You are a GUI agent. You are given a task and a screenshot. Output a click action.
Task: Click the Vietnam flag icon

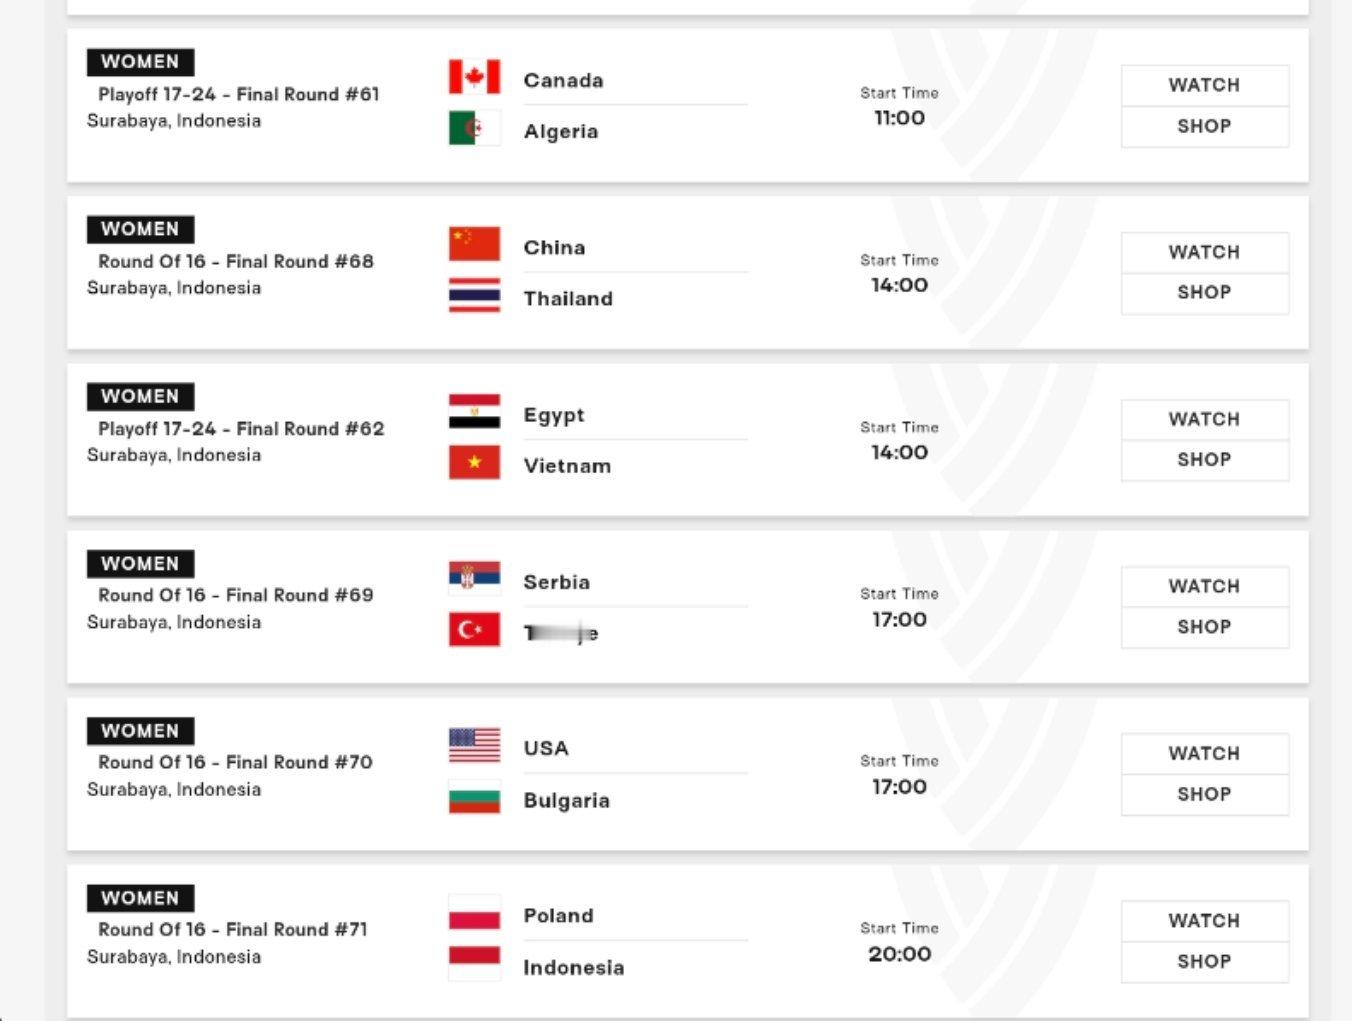point(474,462)
